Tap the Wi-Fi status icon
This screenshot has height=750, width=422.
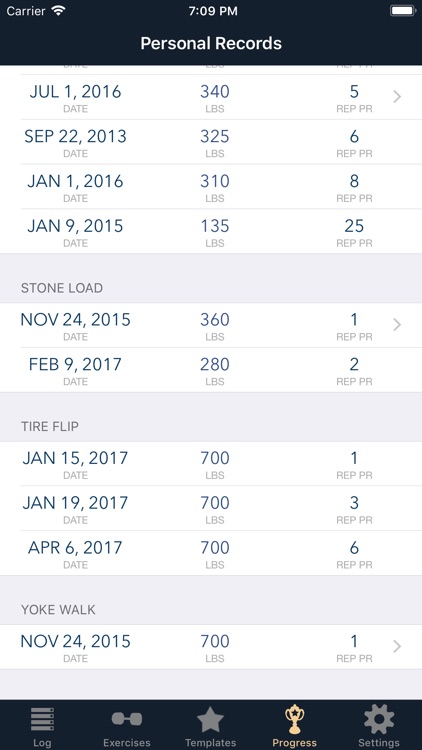(x=59, y=11)
